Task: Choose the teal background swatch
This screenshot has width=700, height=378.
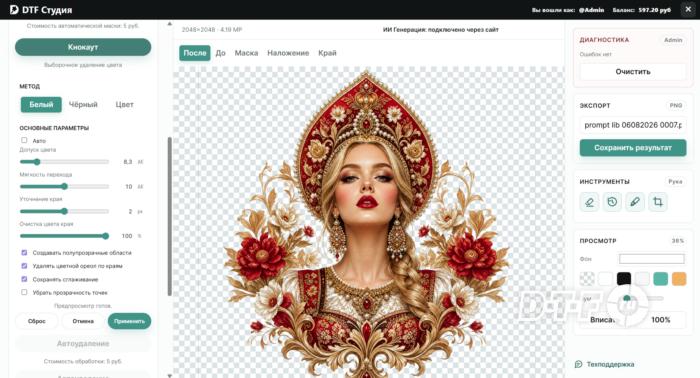Action: 660,279
